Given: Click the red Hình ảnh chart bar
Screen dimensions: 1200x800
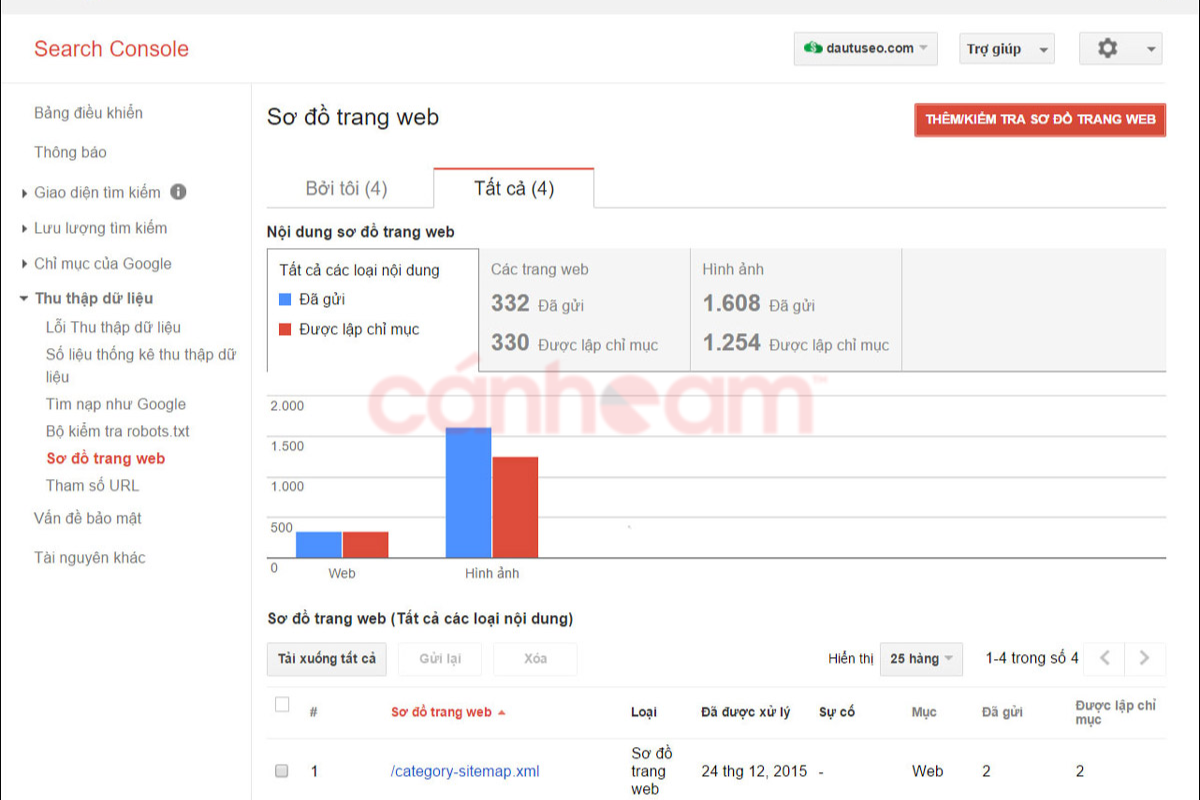Looking at the screenshot, I should pos(515,507).
